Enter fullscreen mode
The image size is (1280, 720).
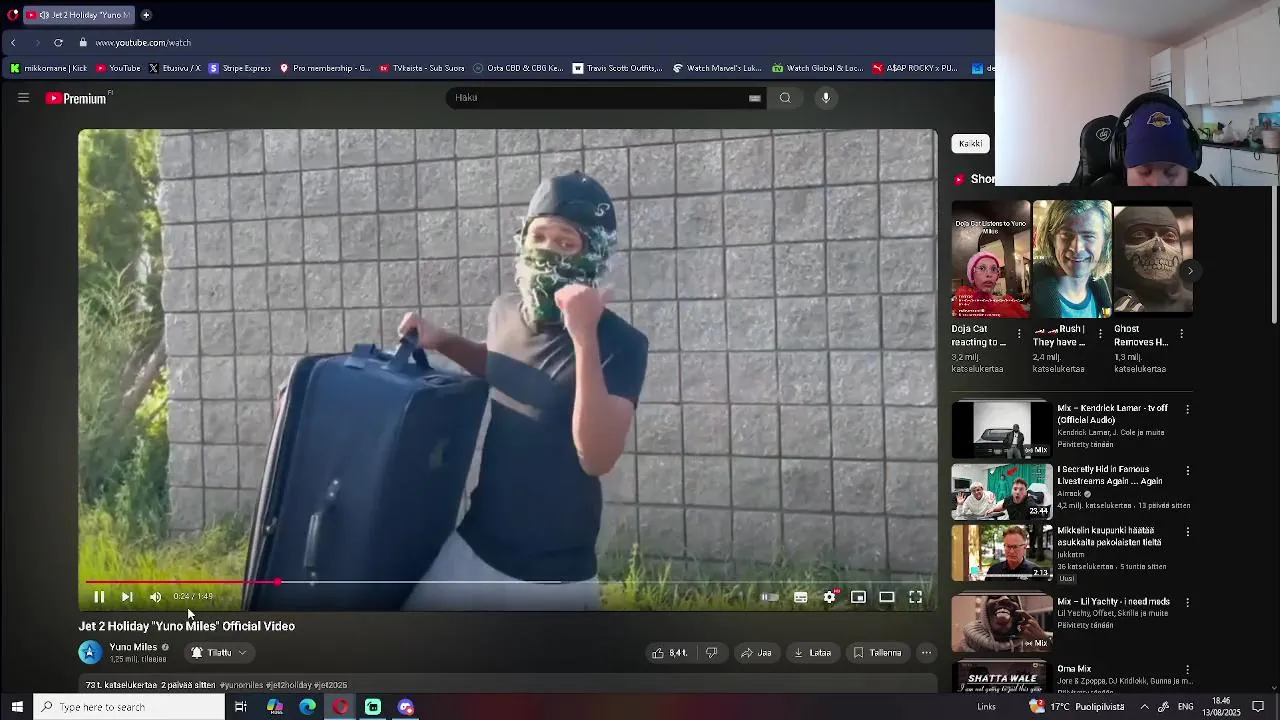click(x=915, y=597)
